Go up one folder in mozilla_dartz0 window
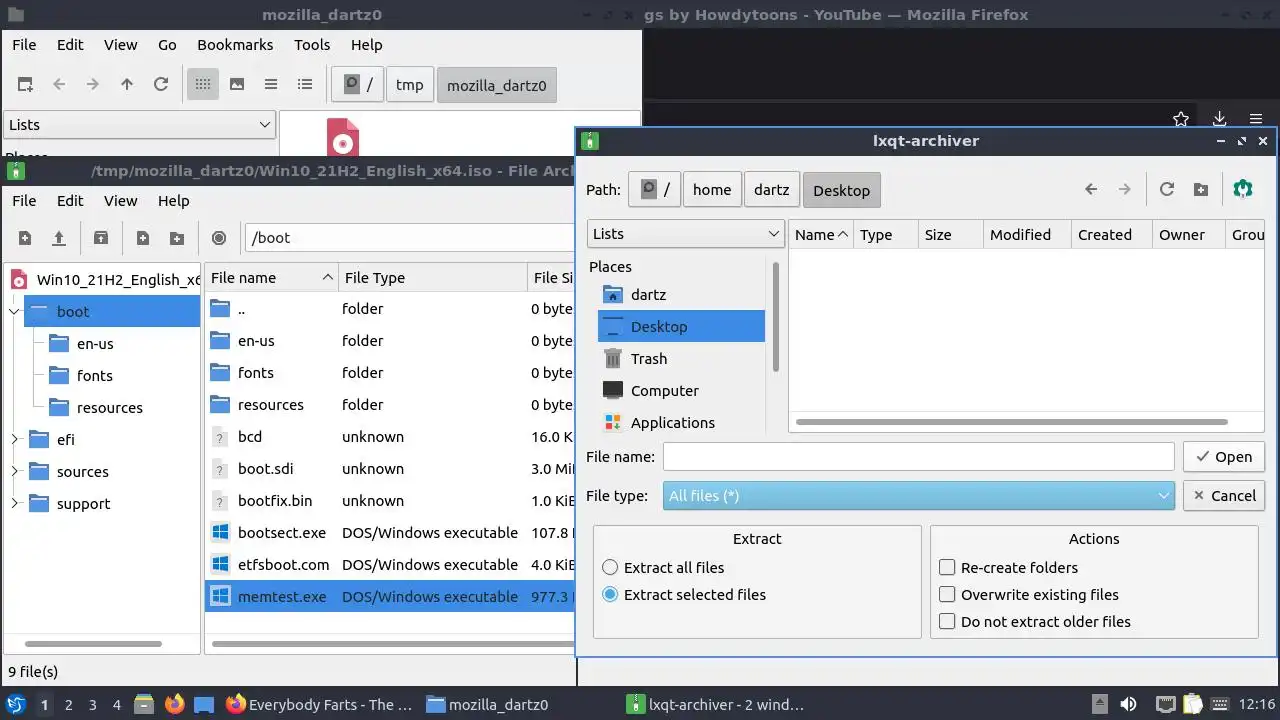 coord(127,85)
